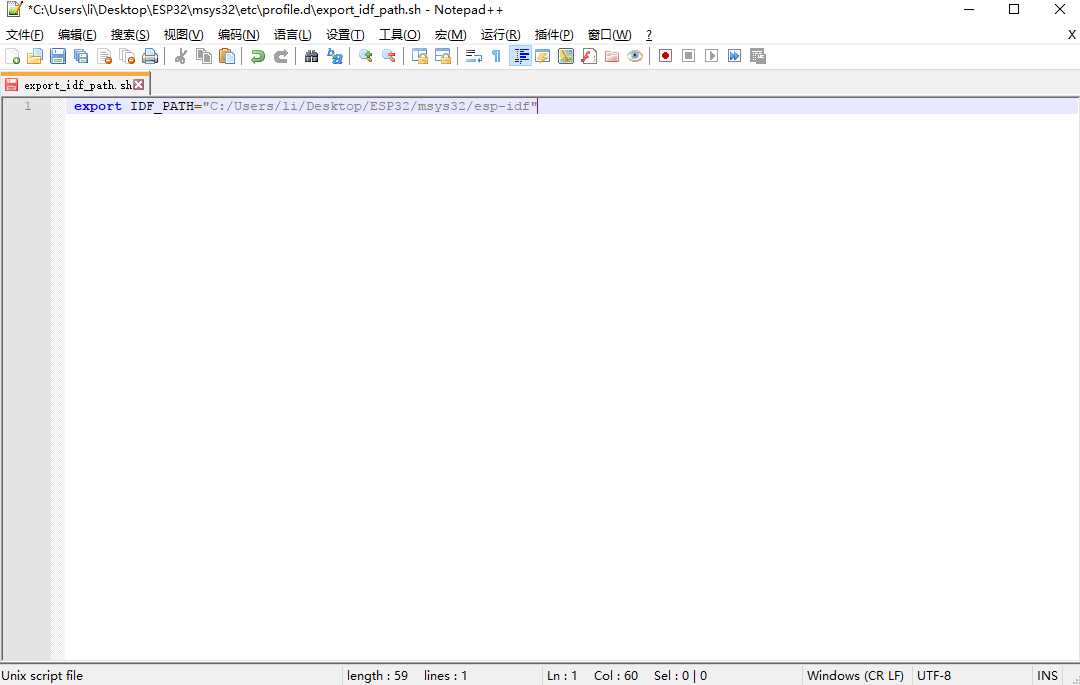Open the 文件(F) menu
The width and height of the screenshot is (1080, 685).
click(x=25, y=34)
